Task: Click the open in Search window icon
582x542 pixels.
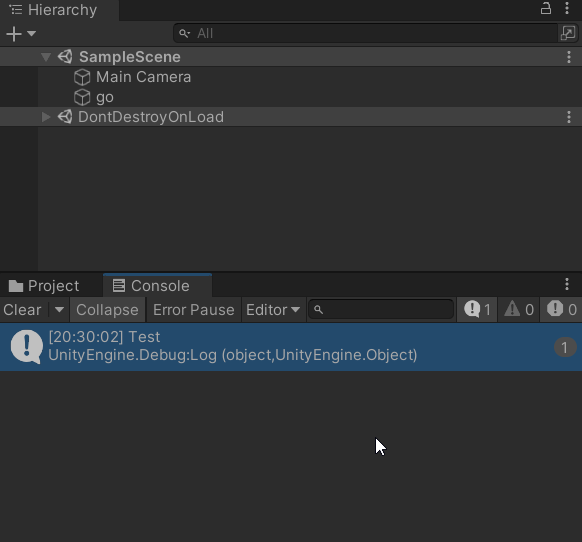Action: (568, 33)
